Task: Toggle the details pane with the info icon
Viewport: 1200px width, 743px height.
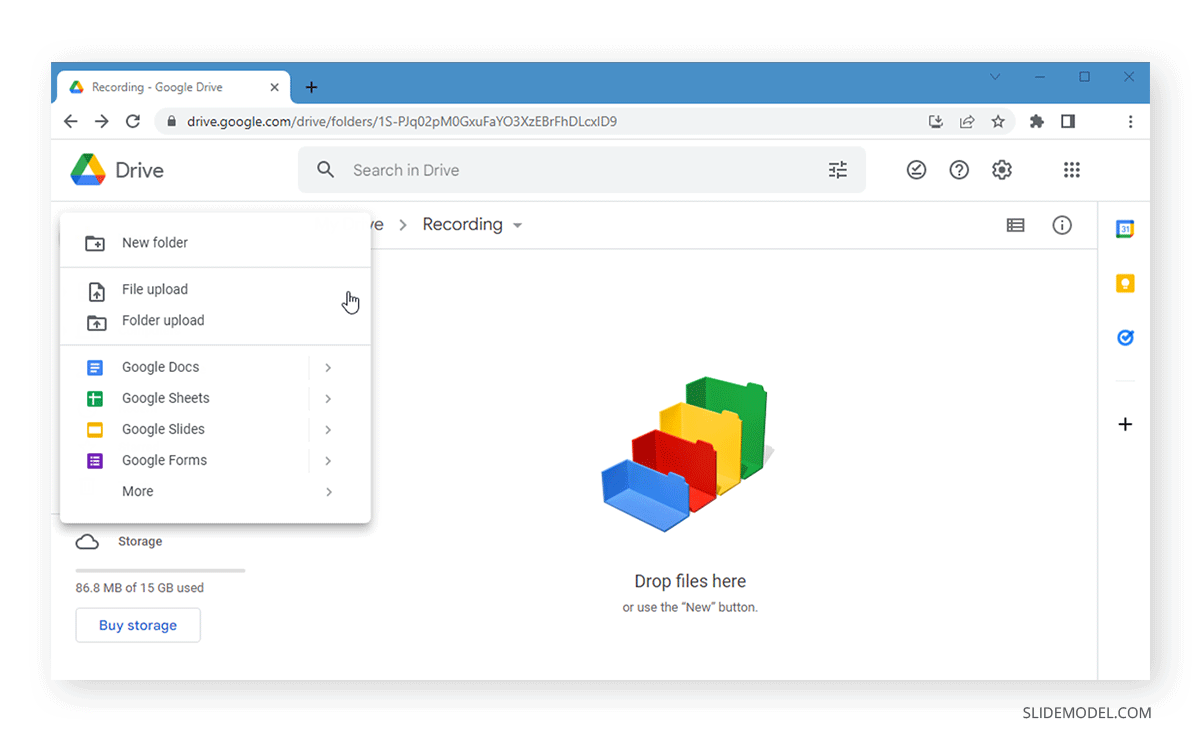Action: [x=1062, y=225]
